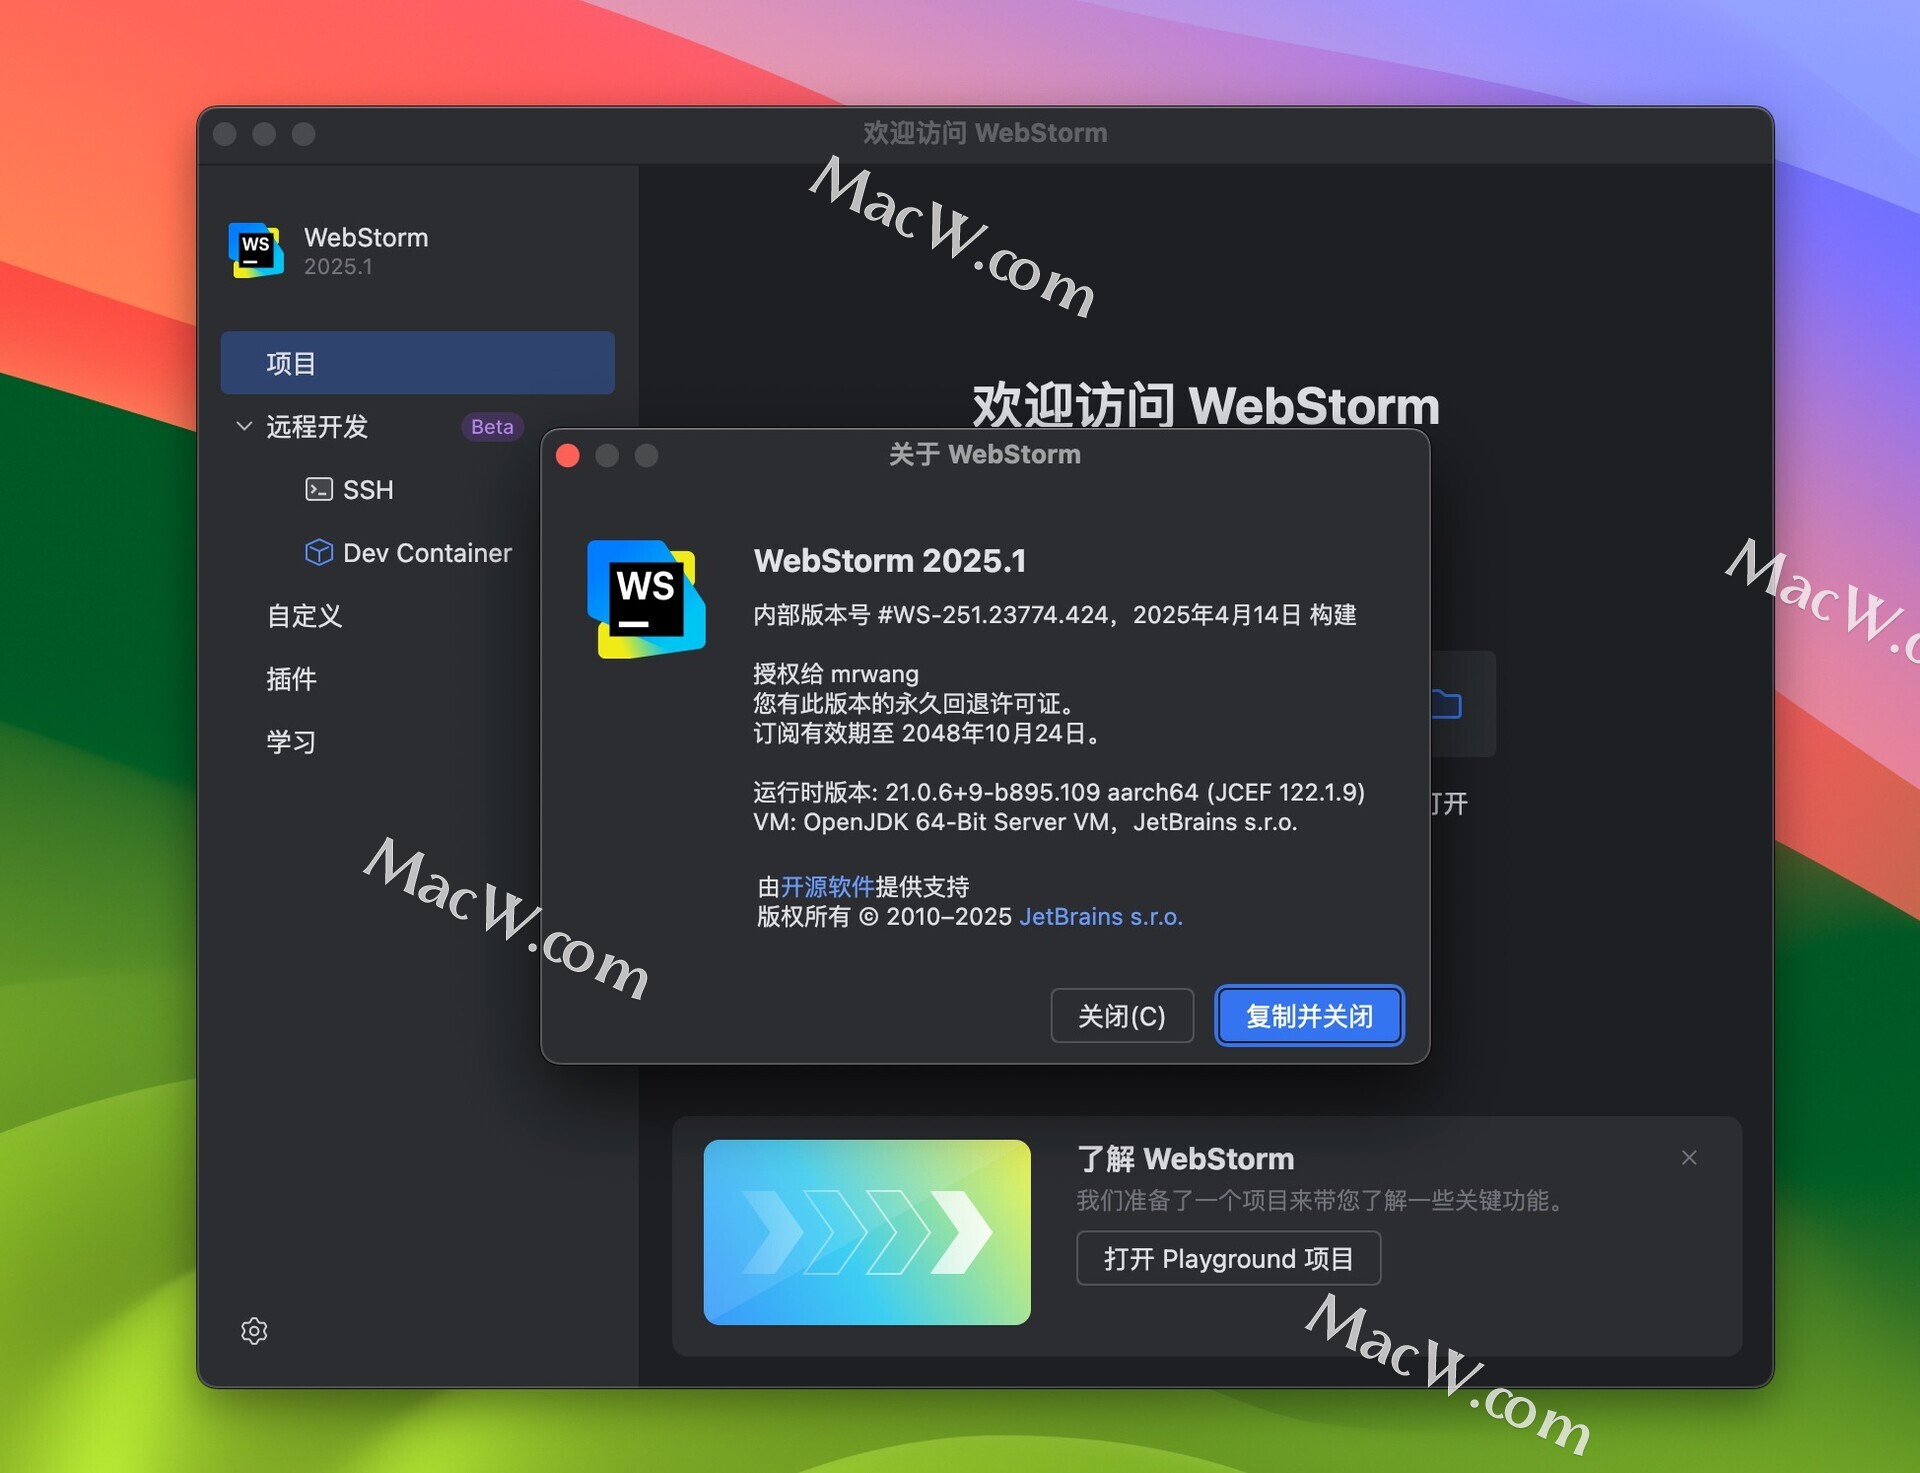The width and height of the screenshot is (1920, 1473).
Task: Click the 复制并关闭 button
Action: (x=1309, y=1016)
